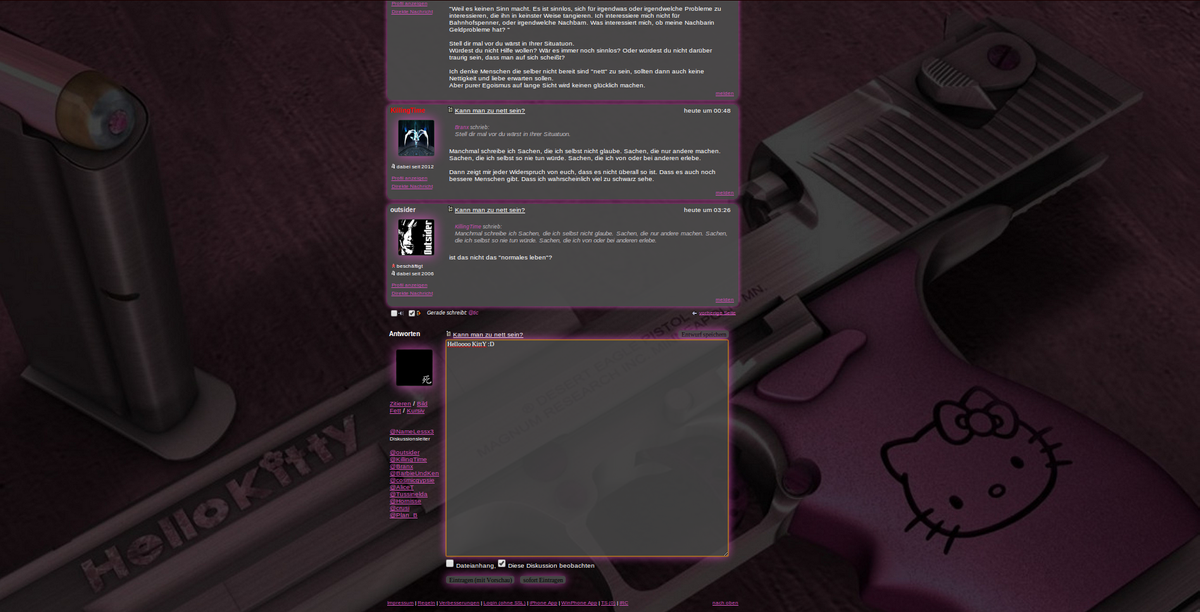Click the post icon in outsider's post header
This screenshot has height=612, width=1200.
(x=451, y=210)
